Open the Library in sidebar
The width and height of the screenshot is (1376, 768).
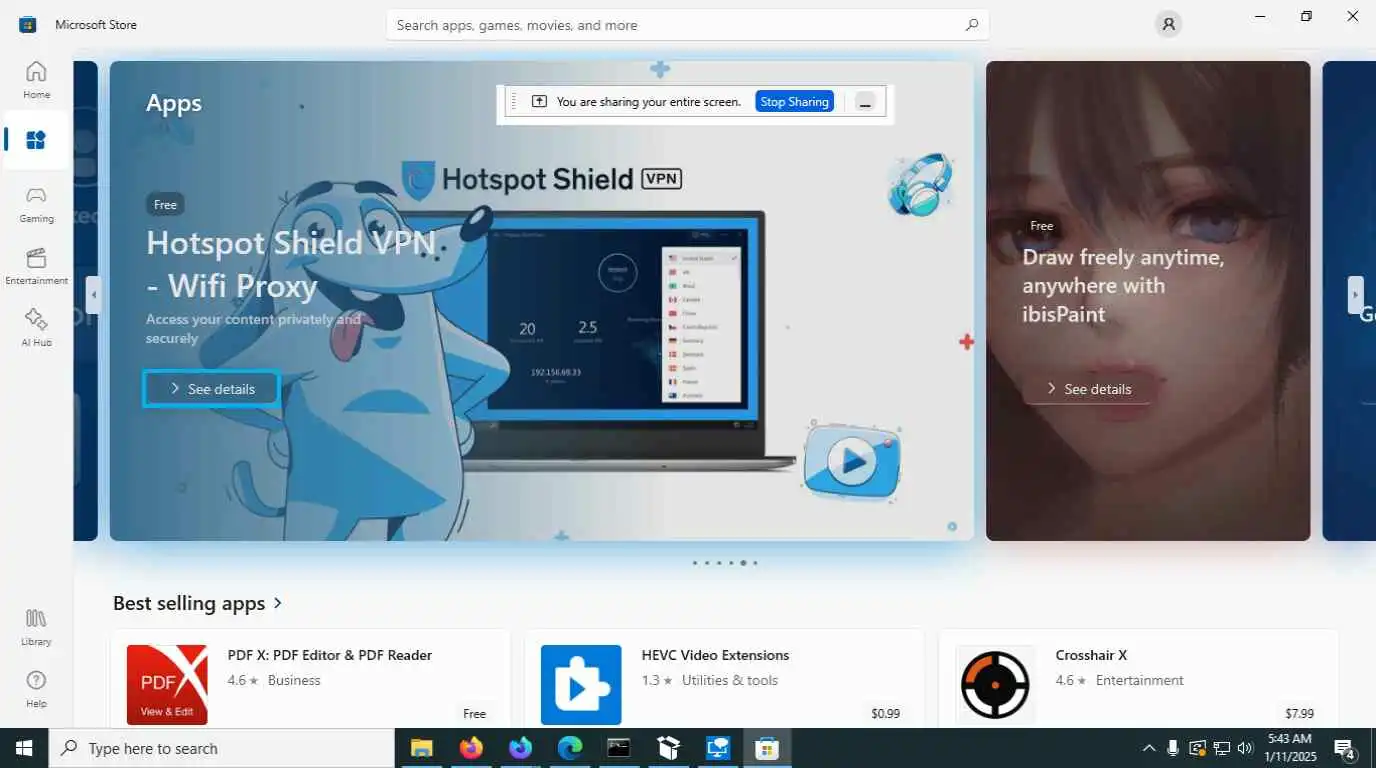coord(36,626)
